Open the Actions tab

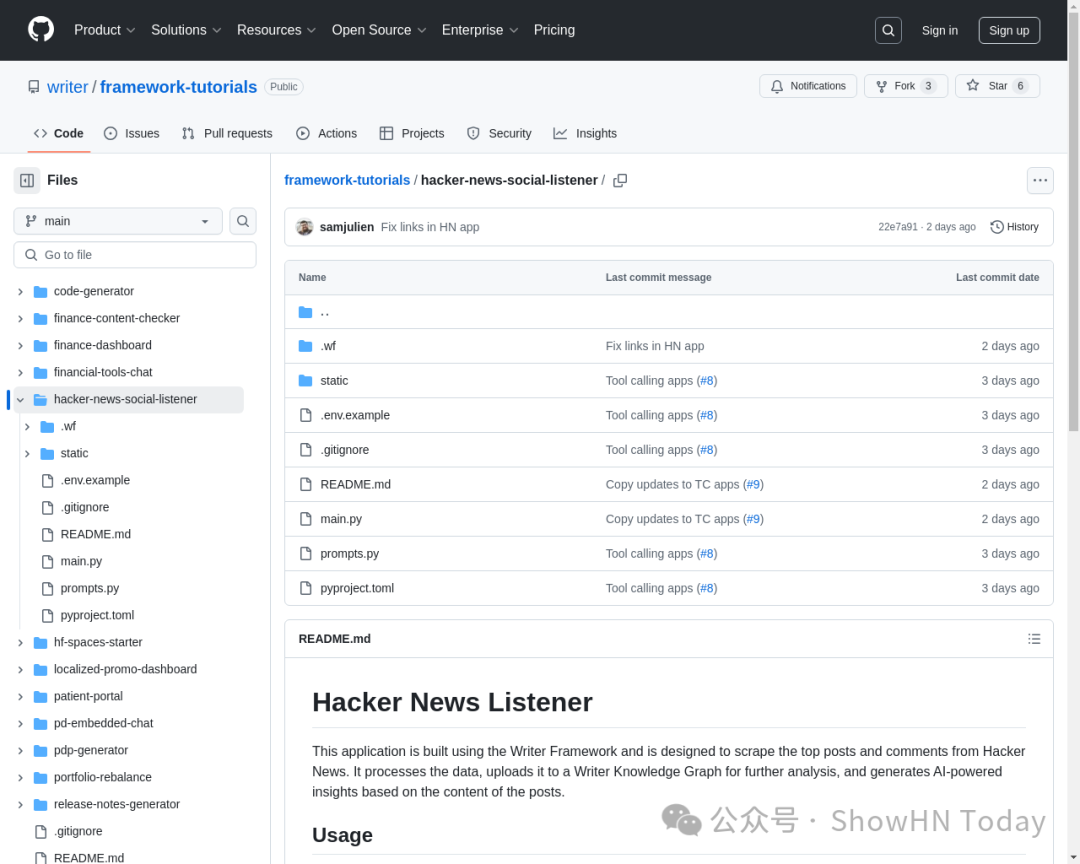point(326,133)
